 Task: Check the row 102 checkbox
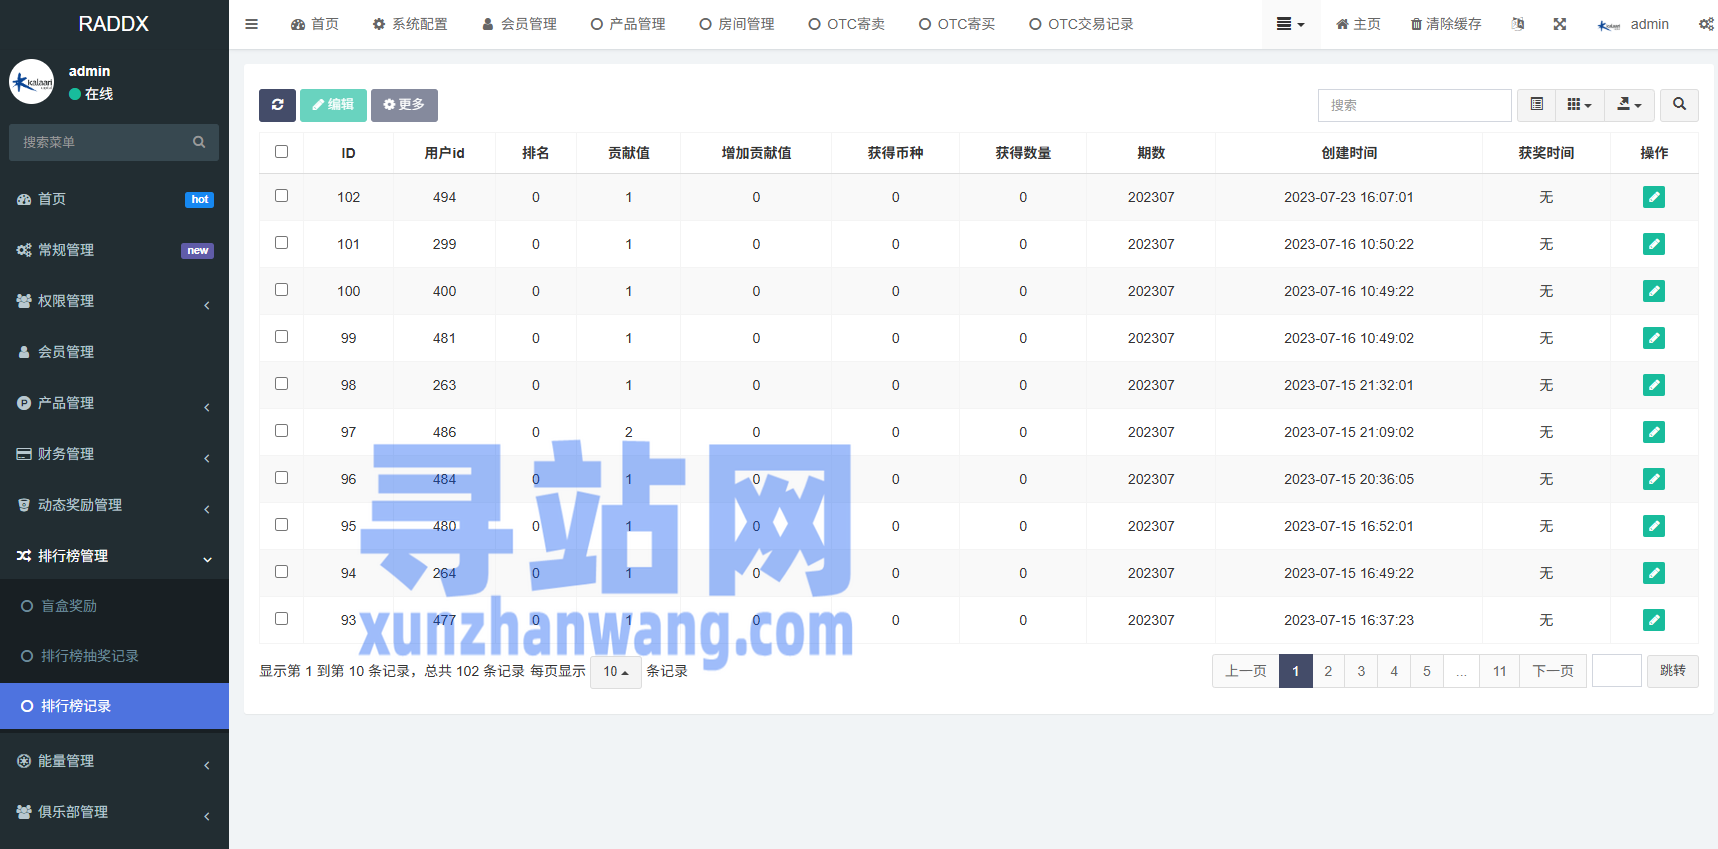tap(281, 196)
